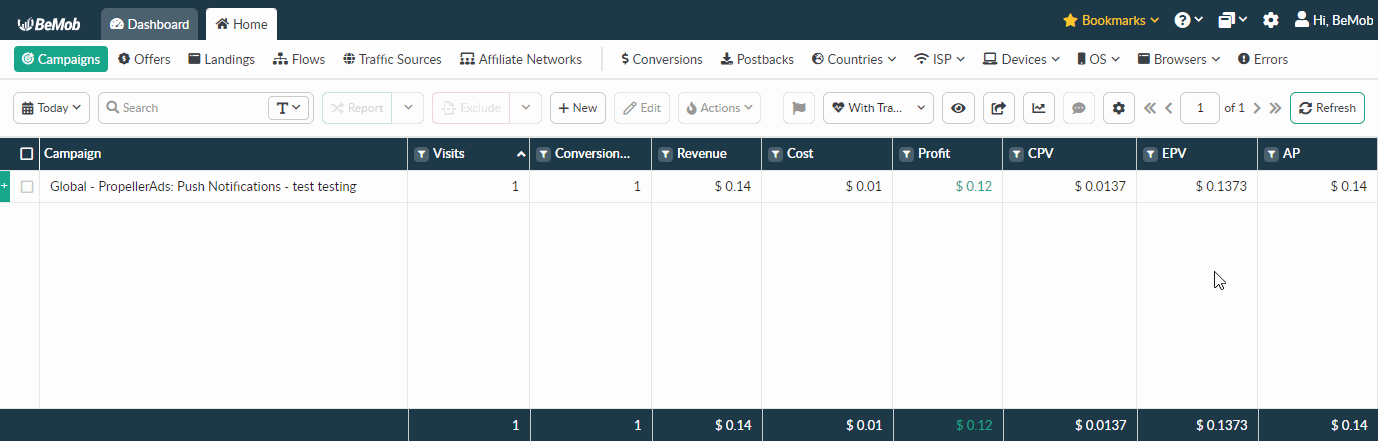
Task: Expand campaign row with plus marker
Action: click(x=5, y=186)
